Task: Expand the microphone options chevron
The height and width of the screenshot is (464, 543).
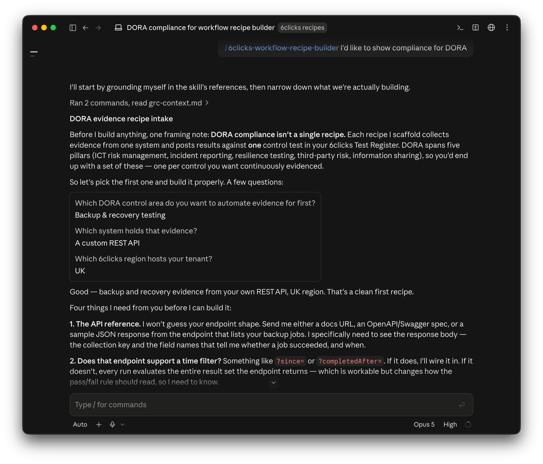Action: point(122,425)
